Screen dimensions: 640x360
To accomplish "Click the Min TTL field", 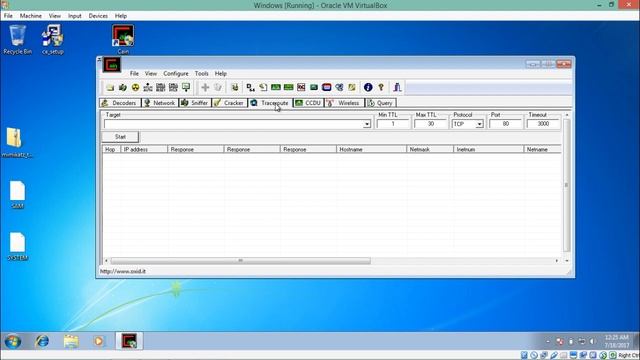I will pyautogui.click(x=393, y=124).
